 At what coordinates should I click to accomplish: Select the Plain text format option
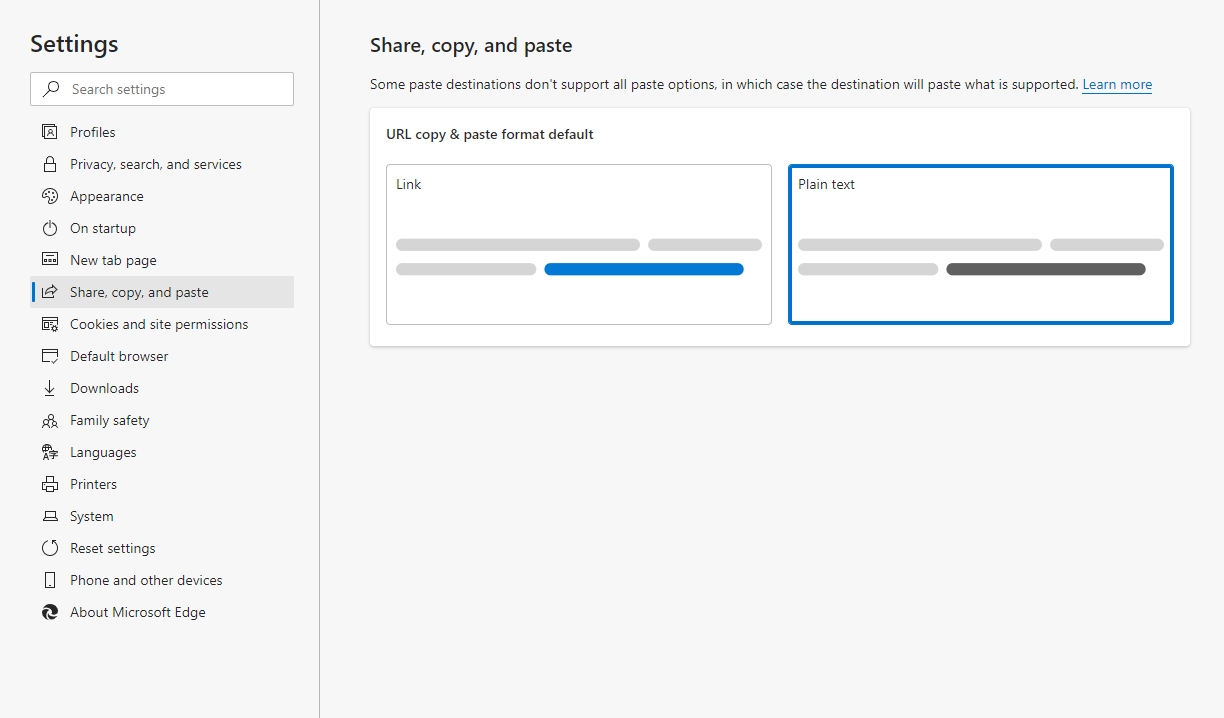[x=980, y=244]
